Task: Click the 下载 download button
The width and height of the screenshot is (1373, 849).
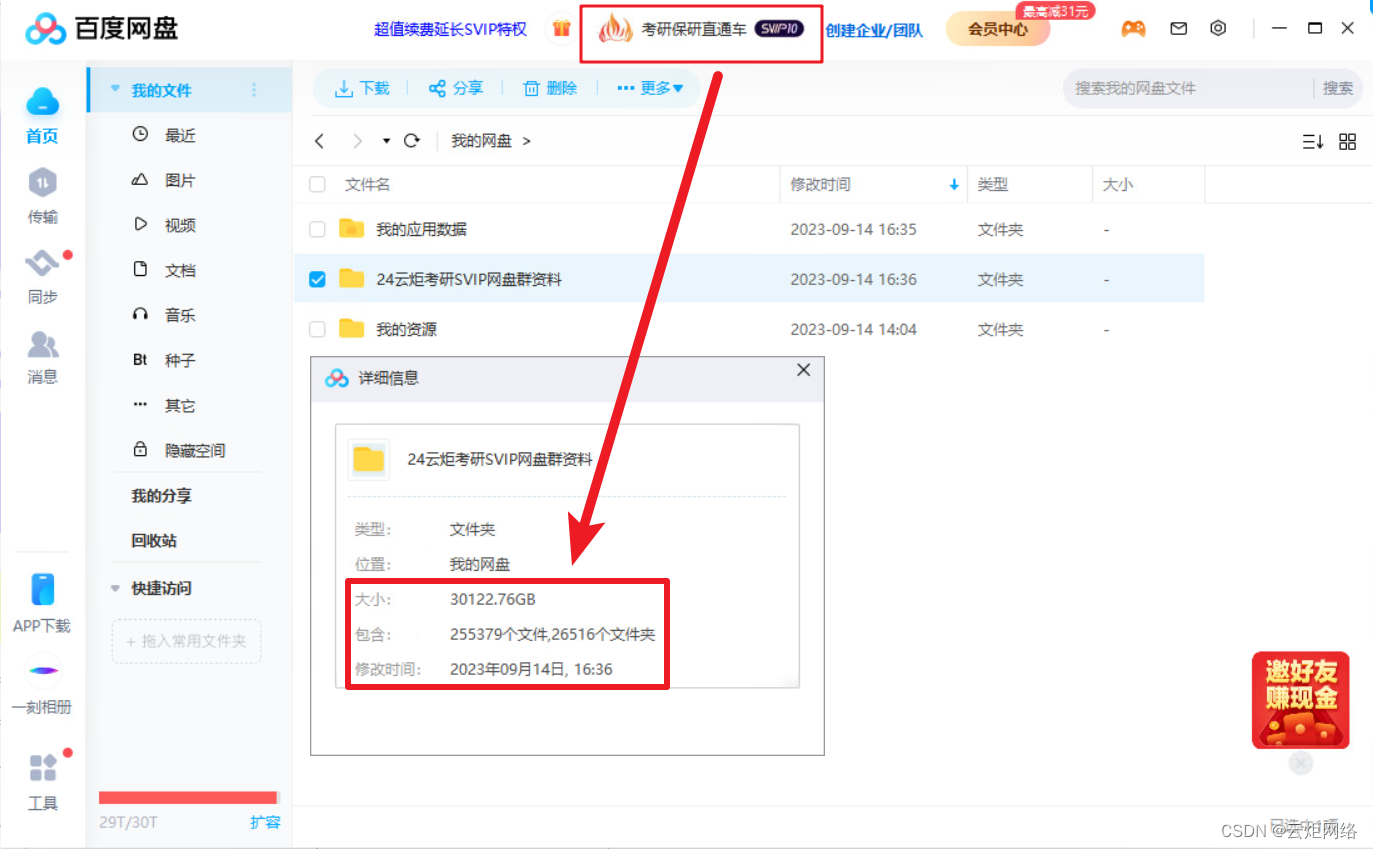Action: [x=362, y=88]
